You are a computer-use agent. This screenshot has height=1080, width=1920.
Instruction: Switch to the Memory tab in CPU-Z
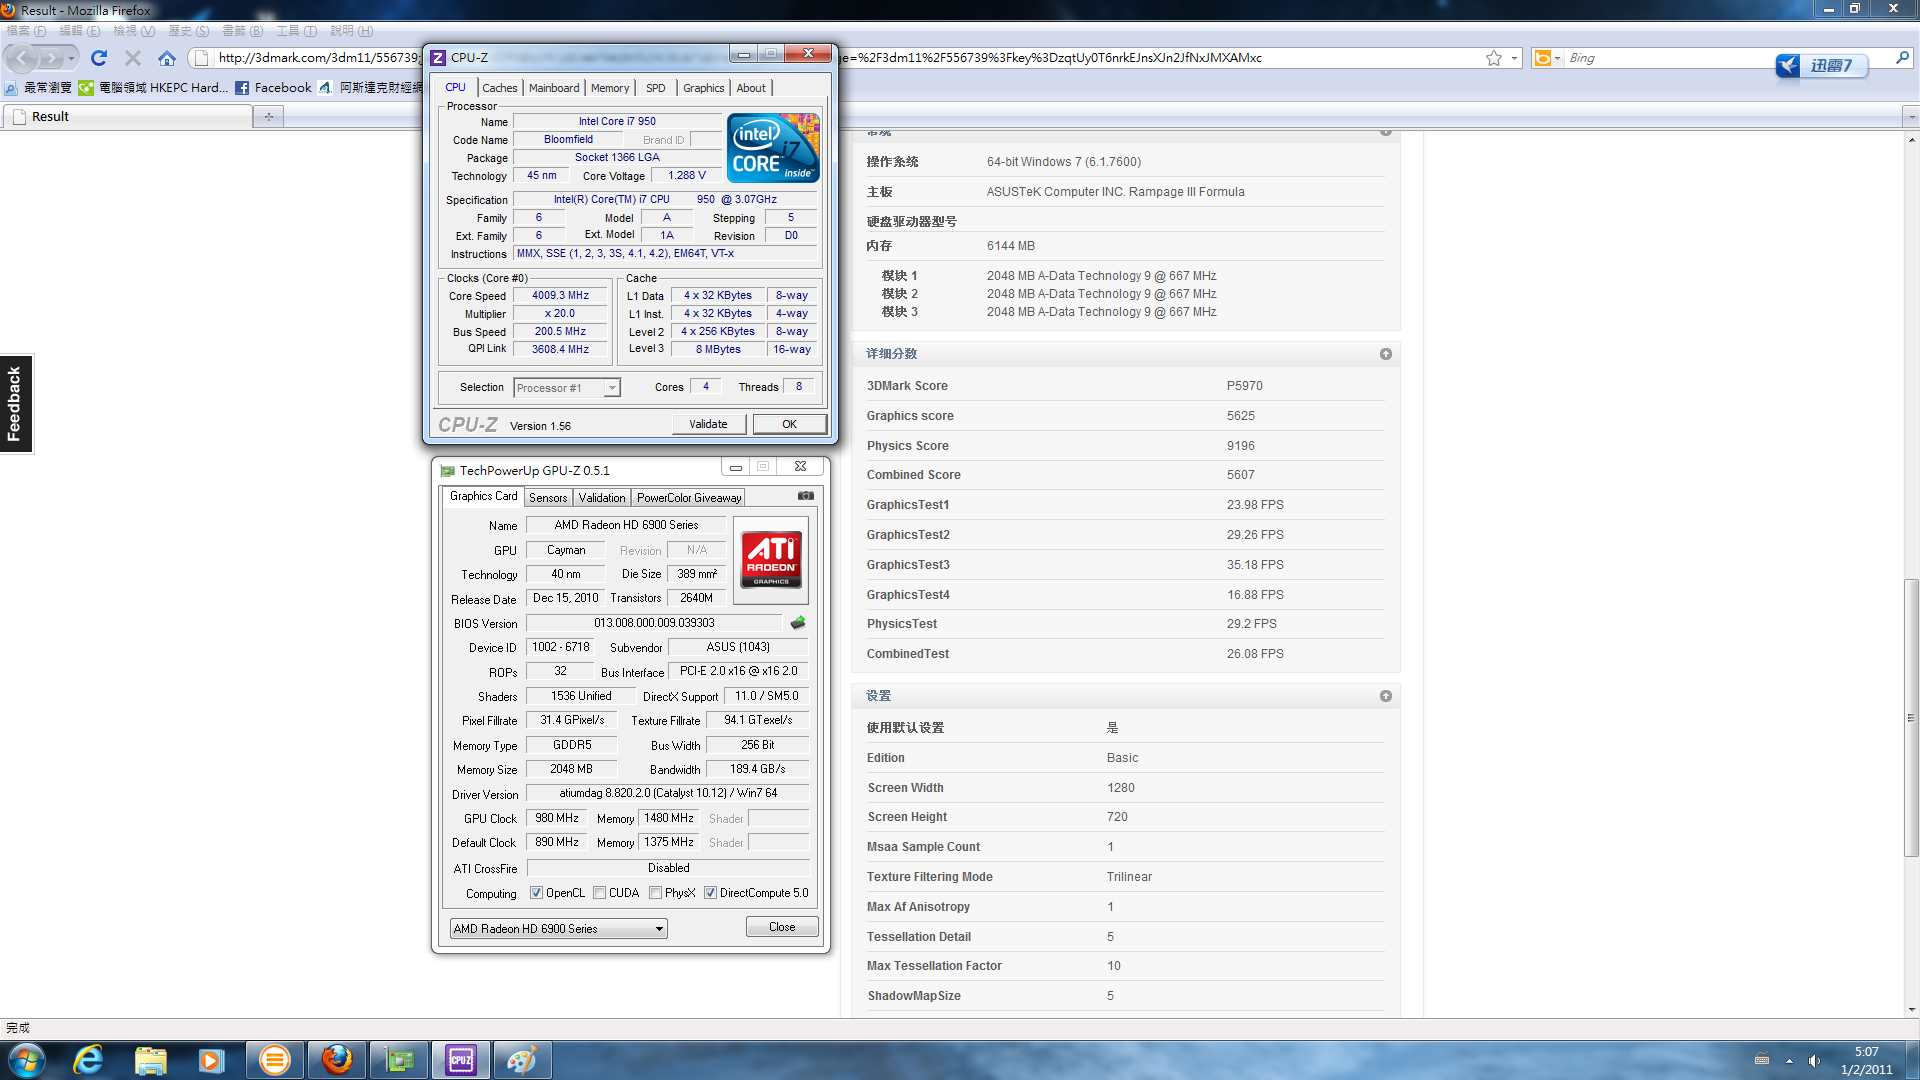pos(610,88)
